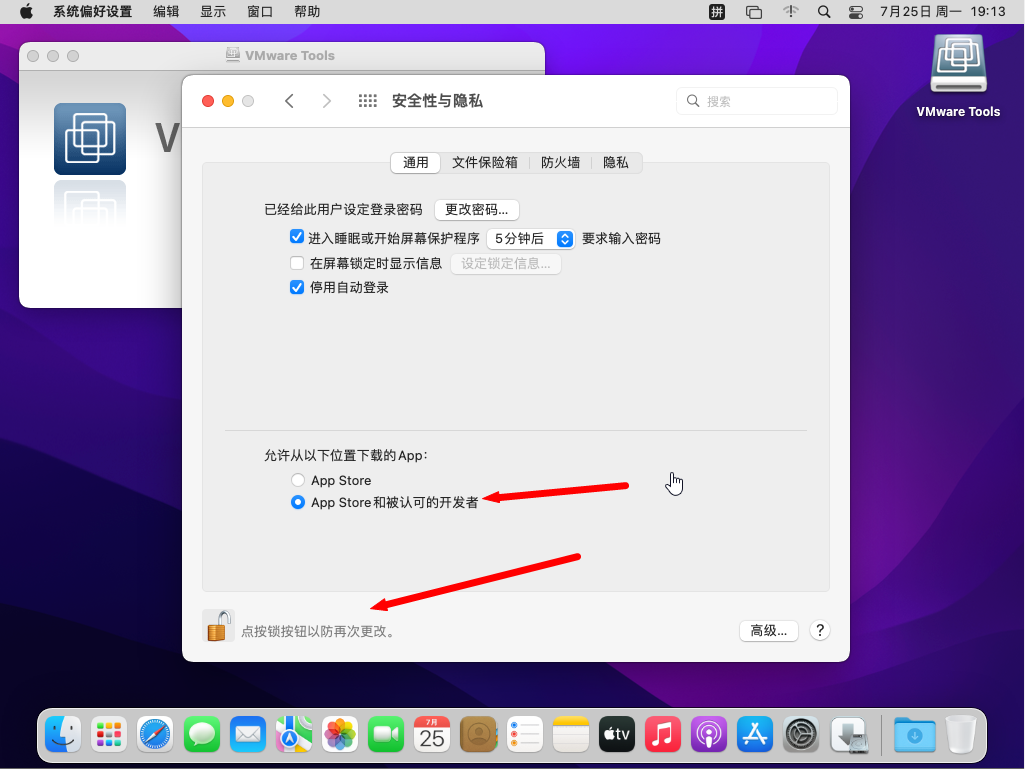This screenshot has height=769, width=1025.
Task: Open Podcasts from the Dock
Action: pos(709,734)
